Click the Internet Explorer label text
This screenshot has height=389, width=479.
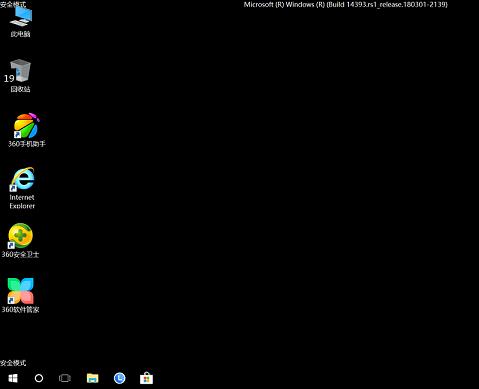tap(22, 202)
